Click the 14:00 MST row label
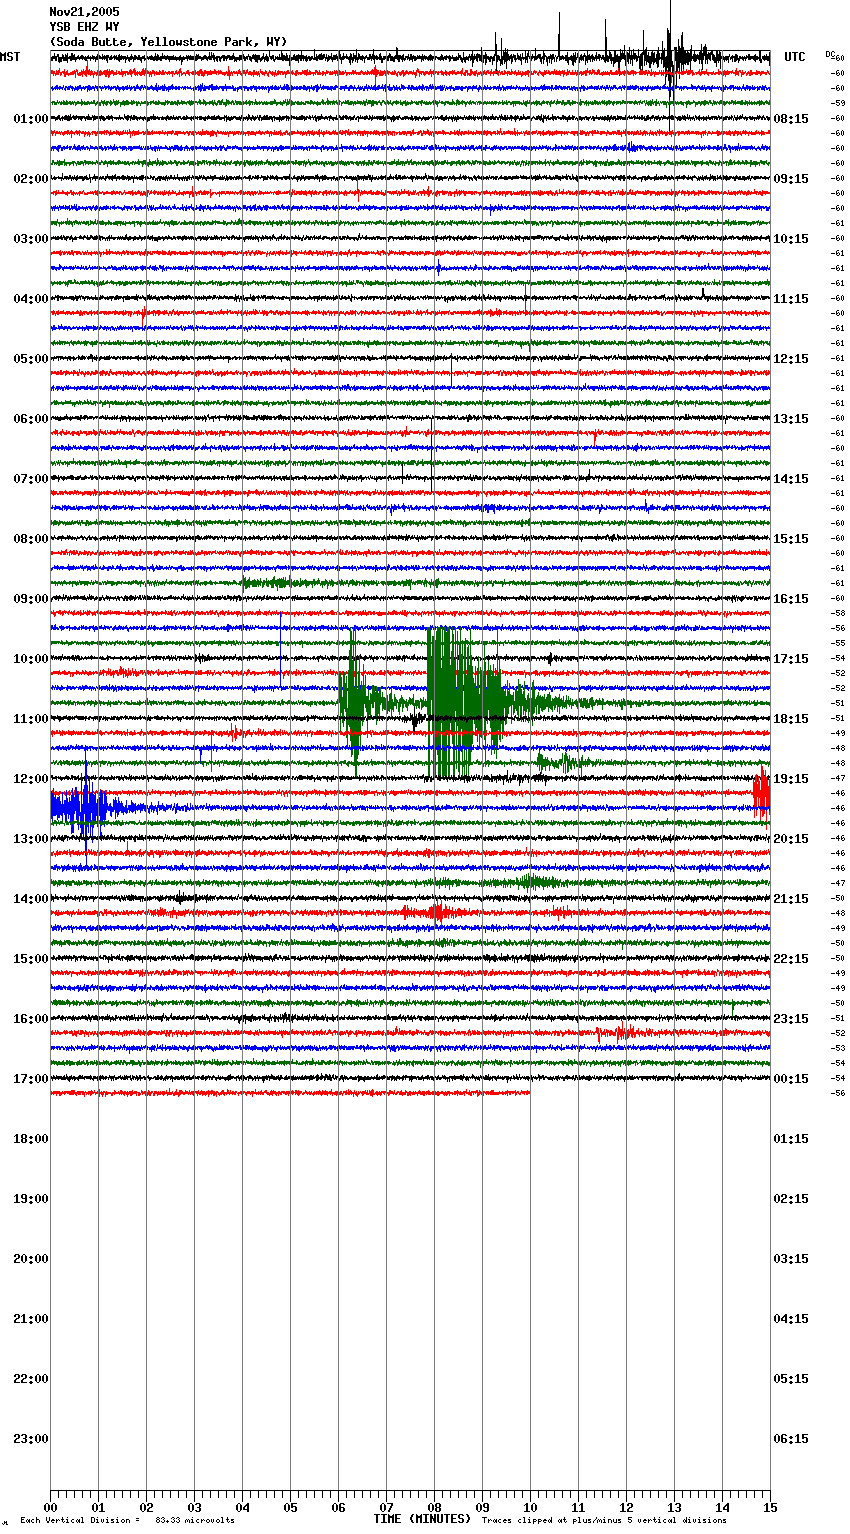Viewport: 850px width, 1534px height. tap(31, 899)
